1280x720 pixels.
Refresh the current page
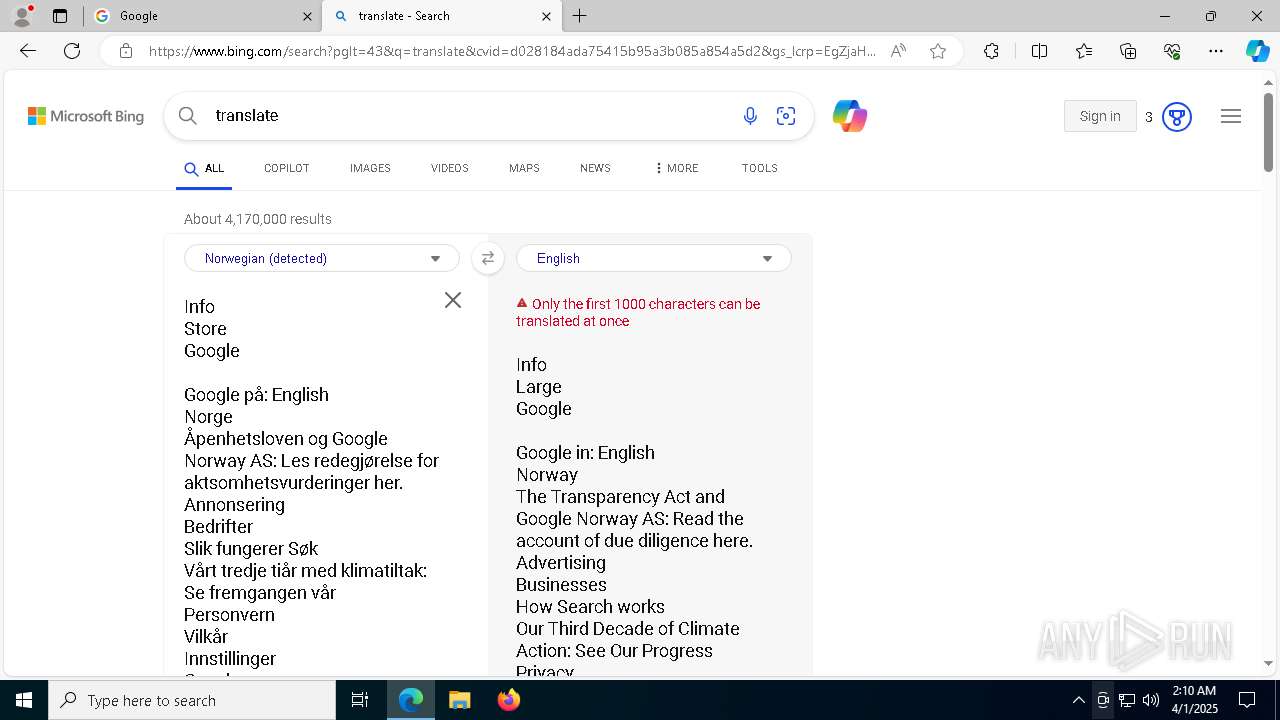click(x=72, y=51)
